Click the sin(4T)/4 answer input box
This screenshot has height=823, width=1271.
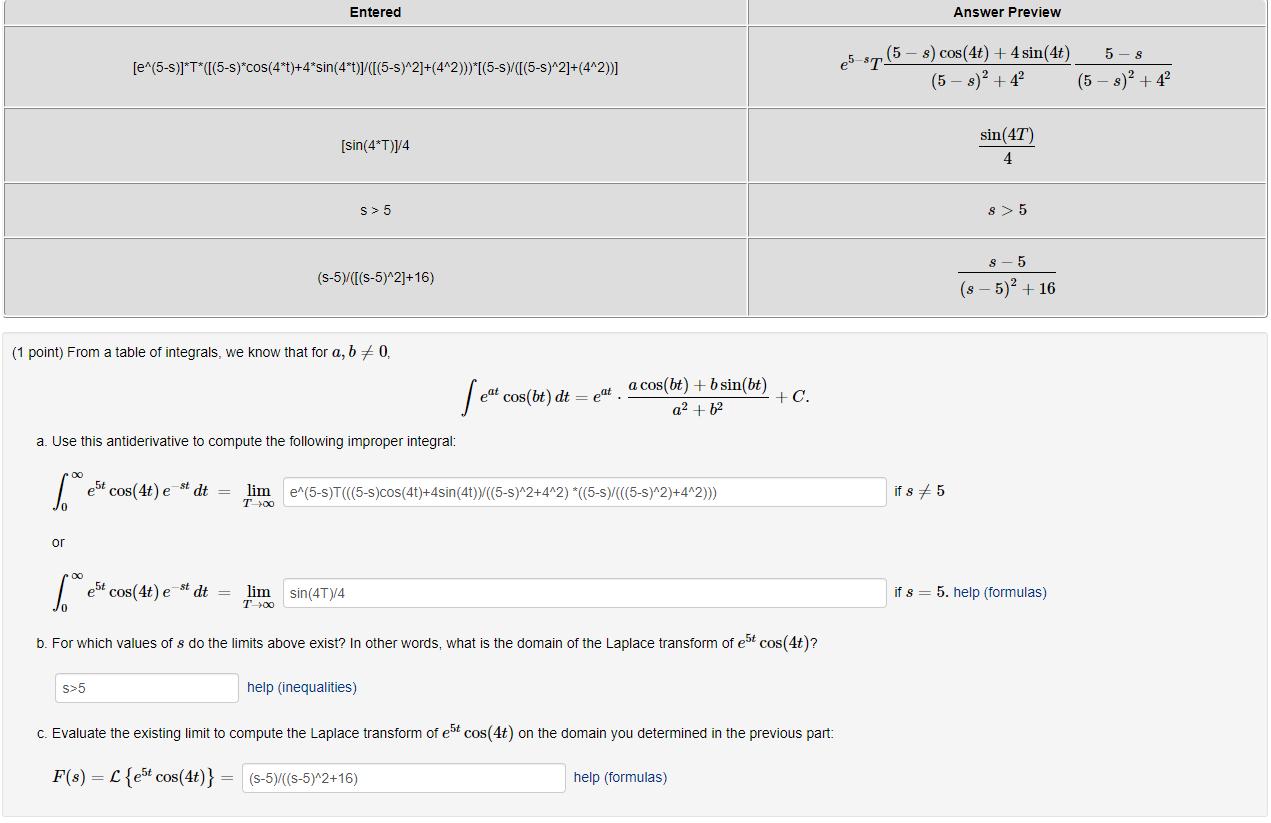[583, 592]
